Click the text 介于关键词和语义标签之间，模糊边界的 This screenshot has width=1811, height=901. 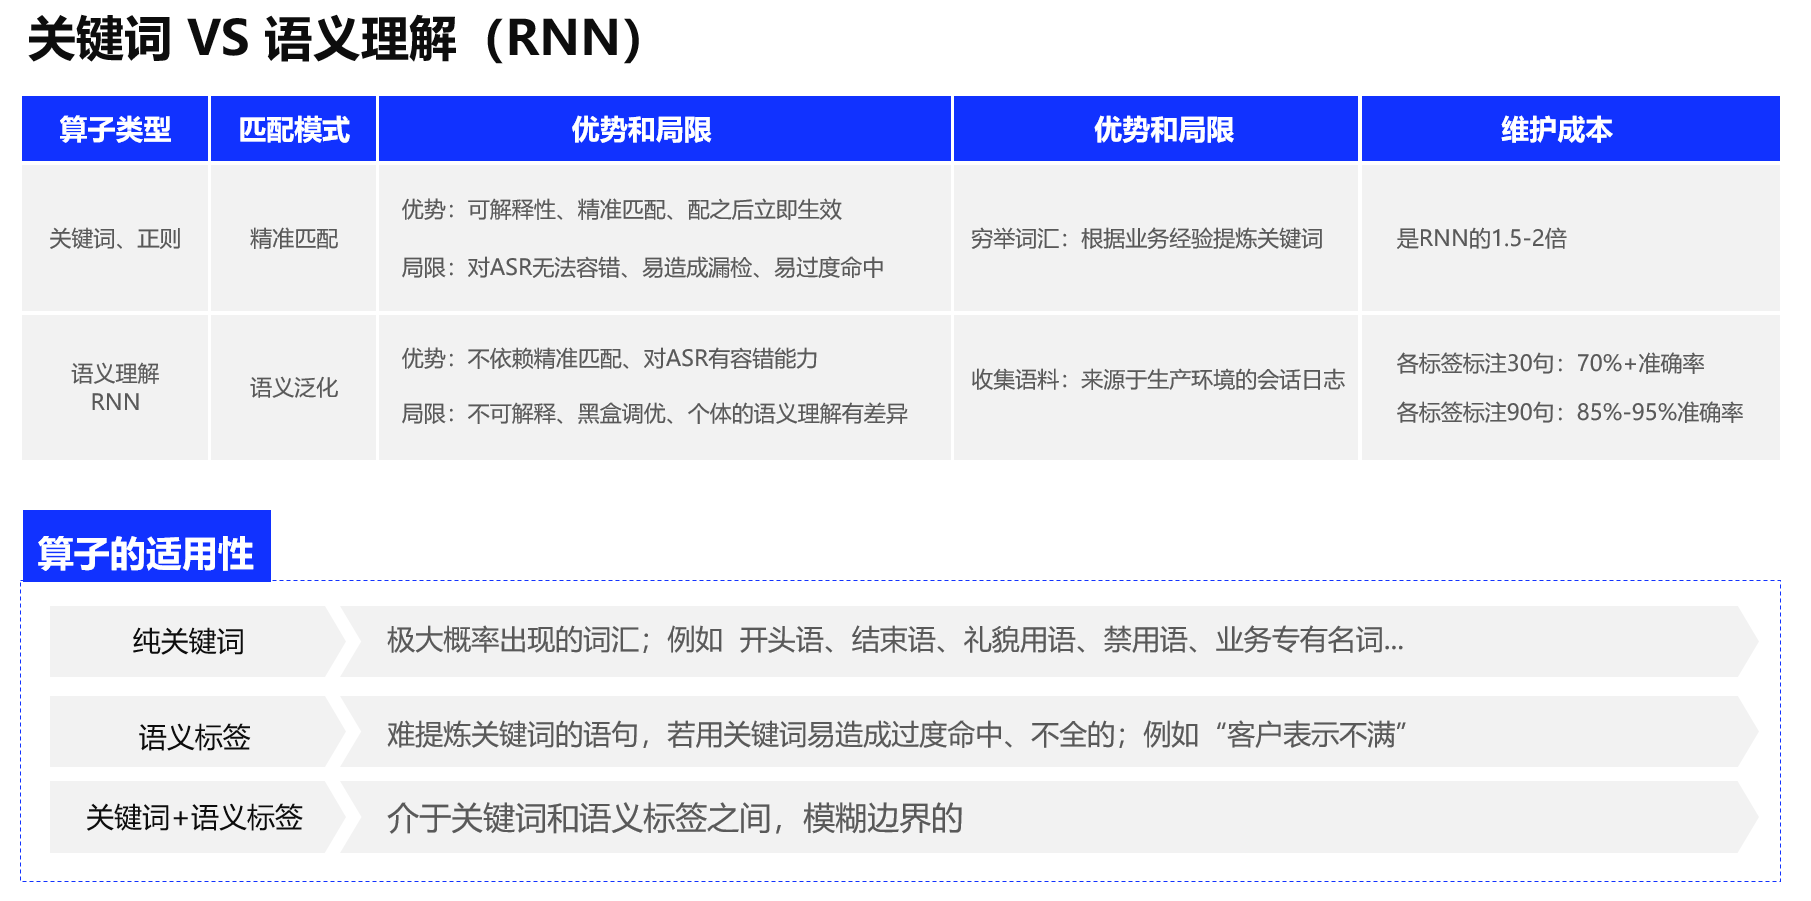[x=675, y=818]
